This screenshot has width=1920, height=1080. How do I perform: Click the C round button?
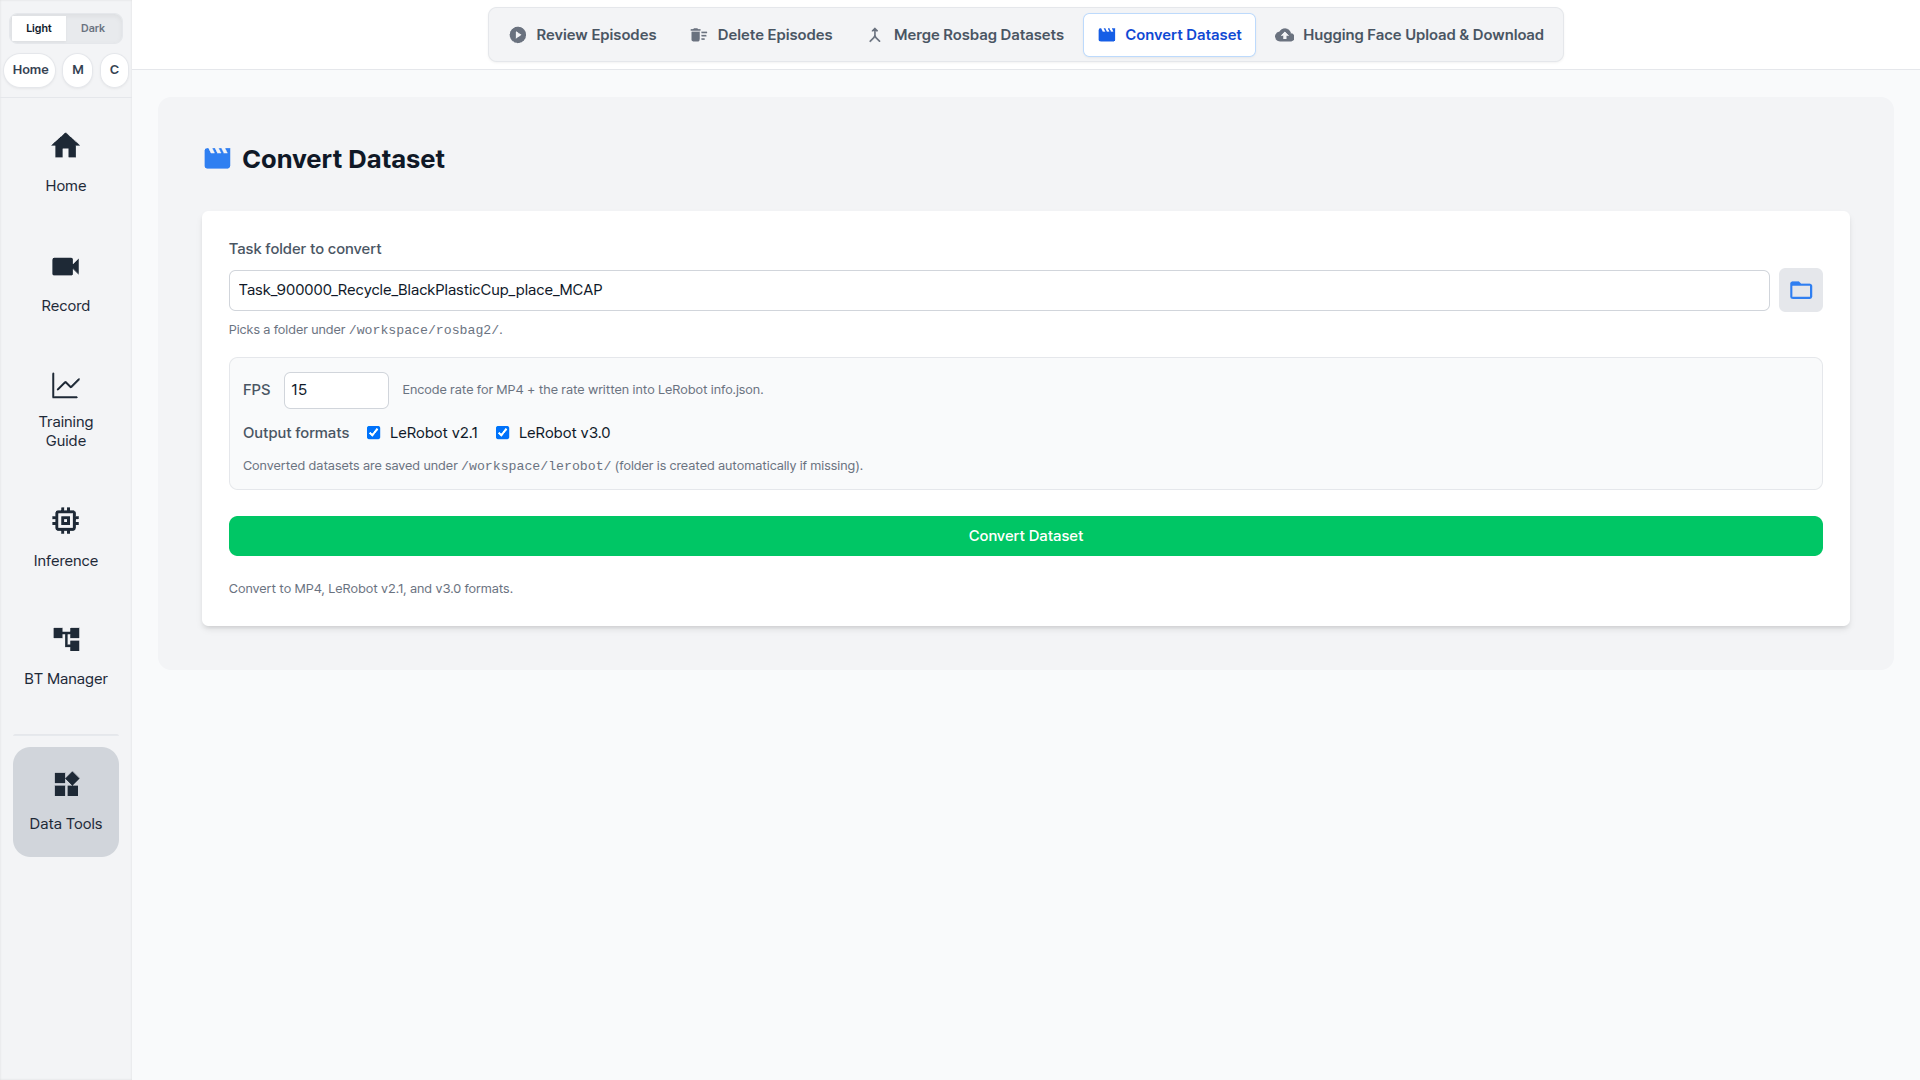click(114, 70)
